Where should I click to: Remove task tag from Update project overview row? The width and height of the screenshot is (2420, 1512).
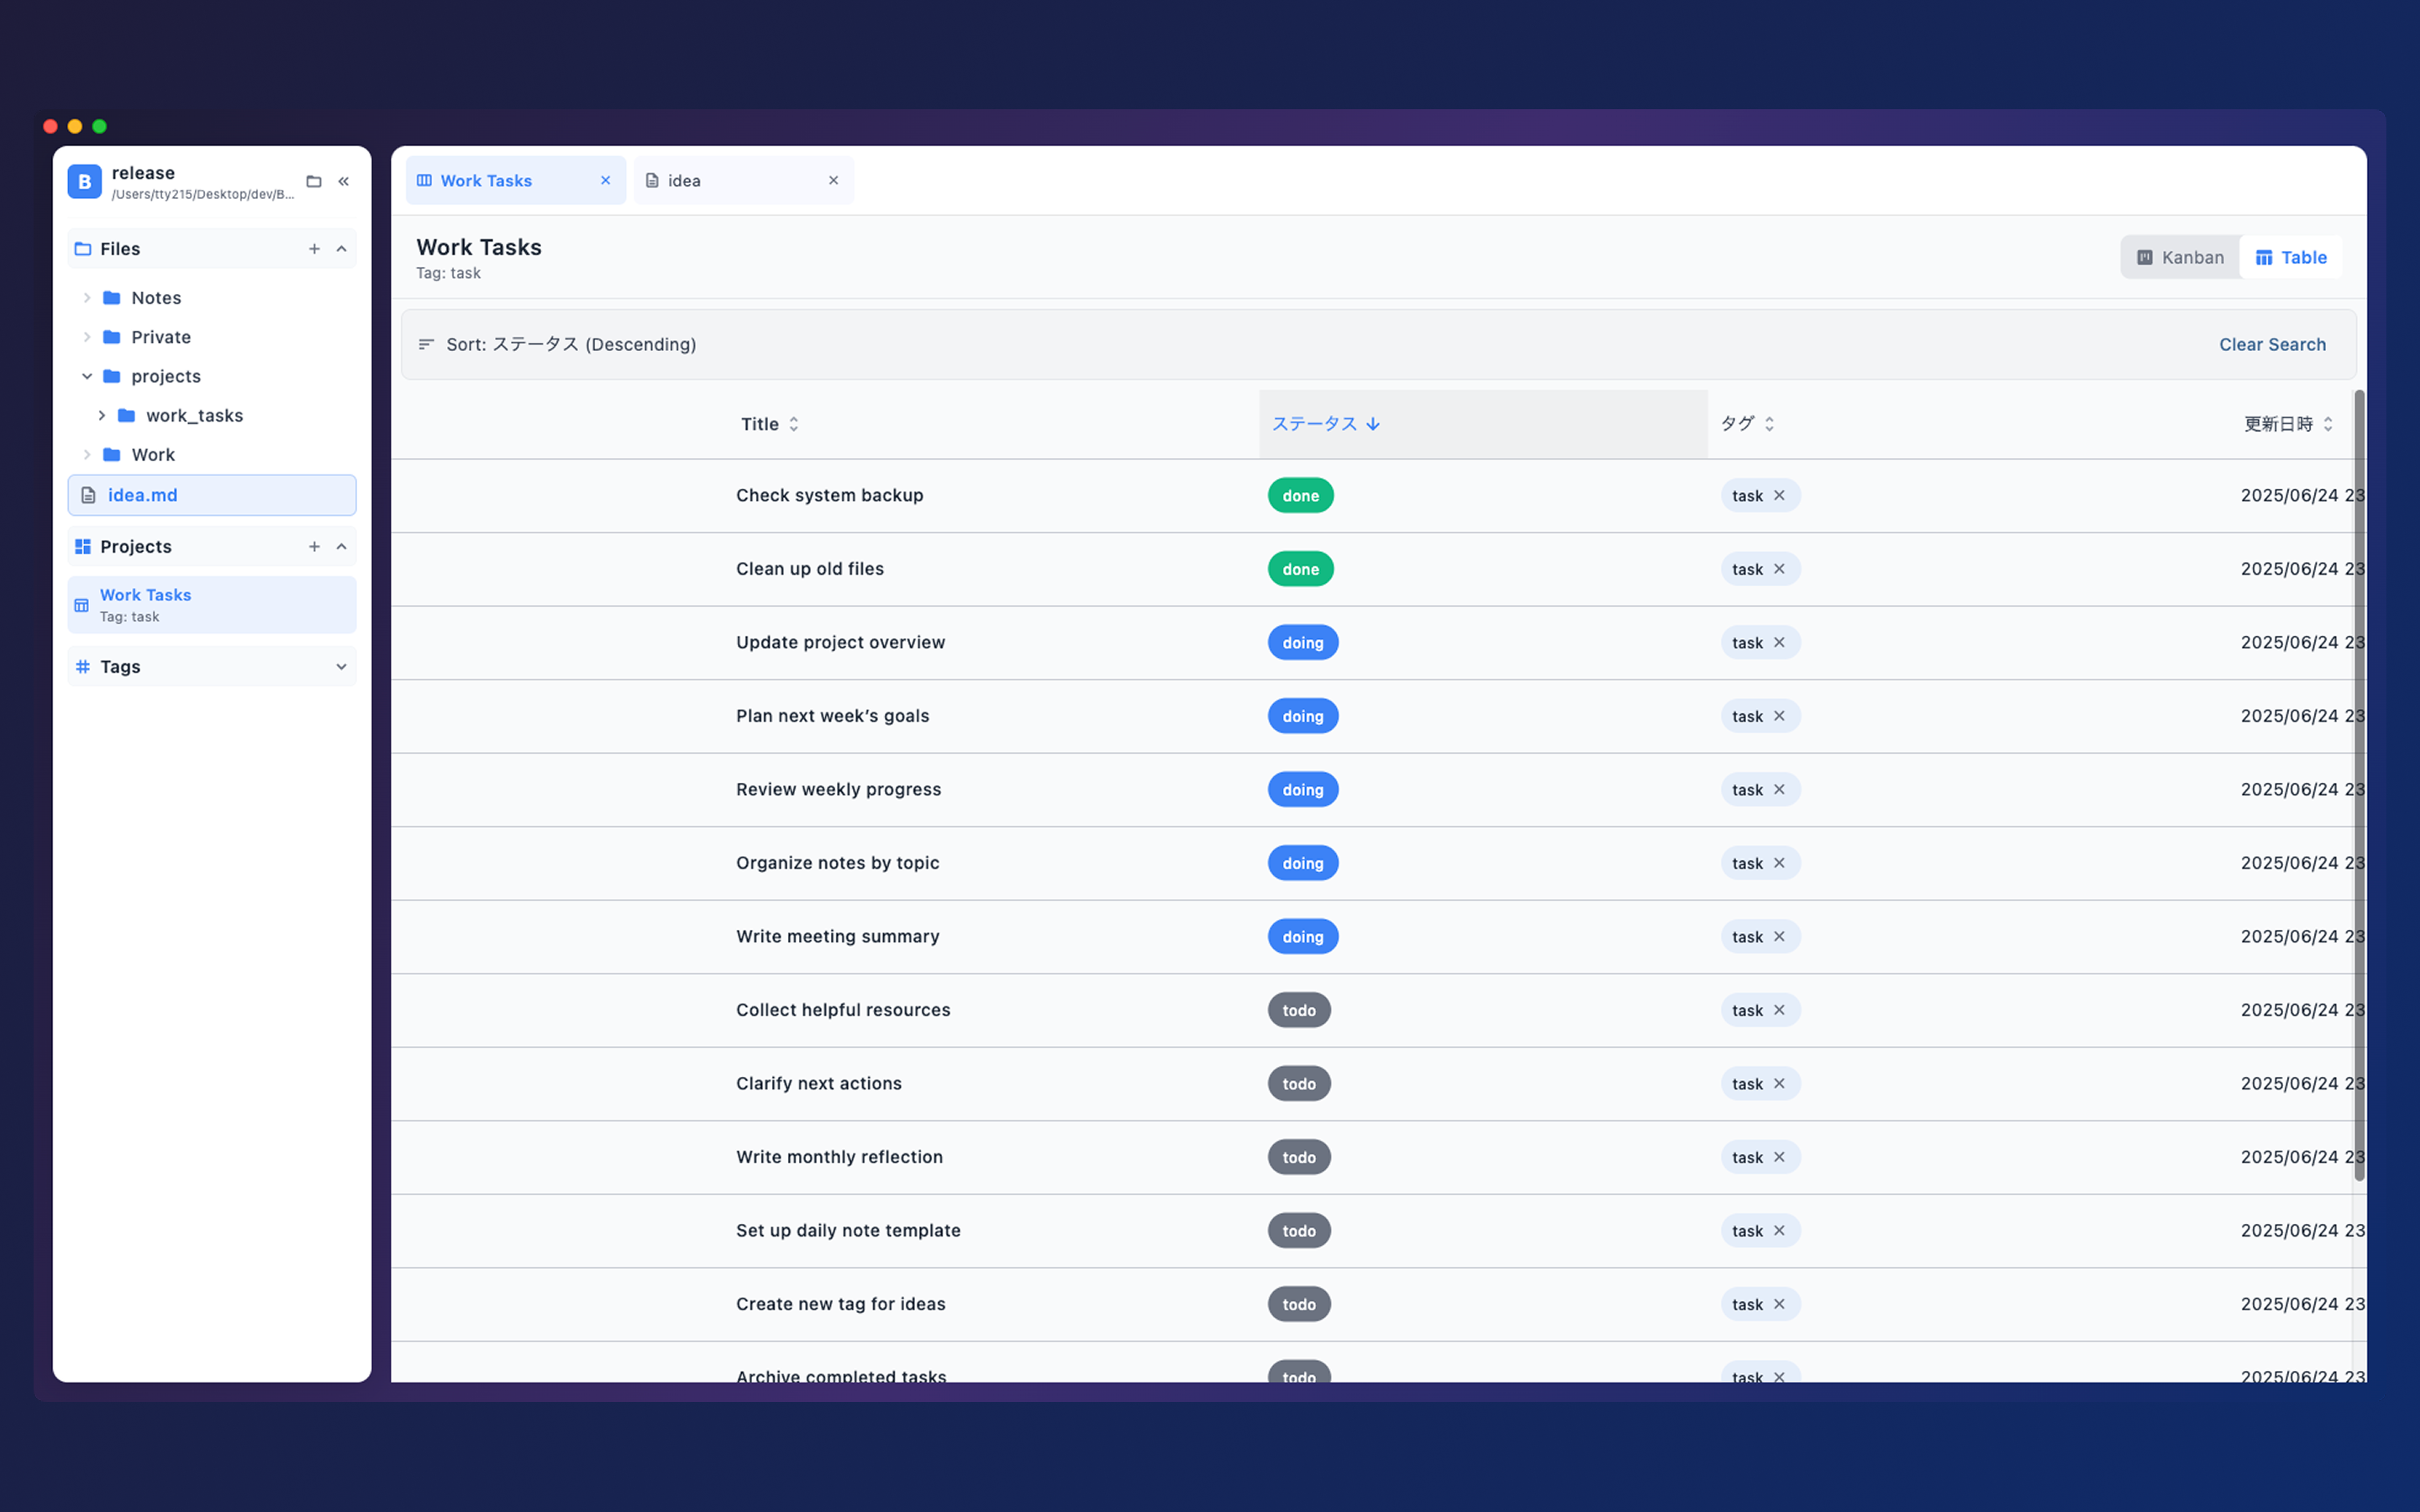pos(1779,642)
